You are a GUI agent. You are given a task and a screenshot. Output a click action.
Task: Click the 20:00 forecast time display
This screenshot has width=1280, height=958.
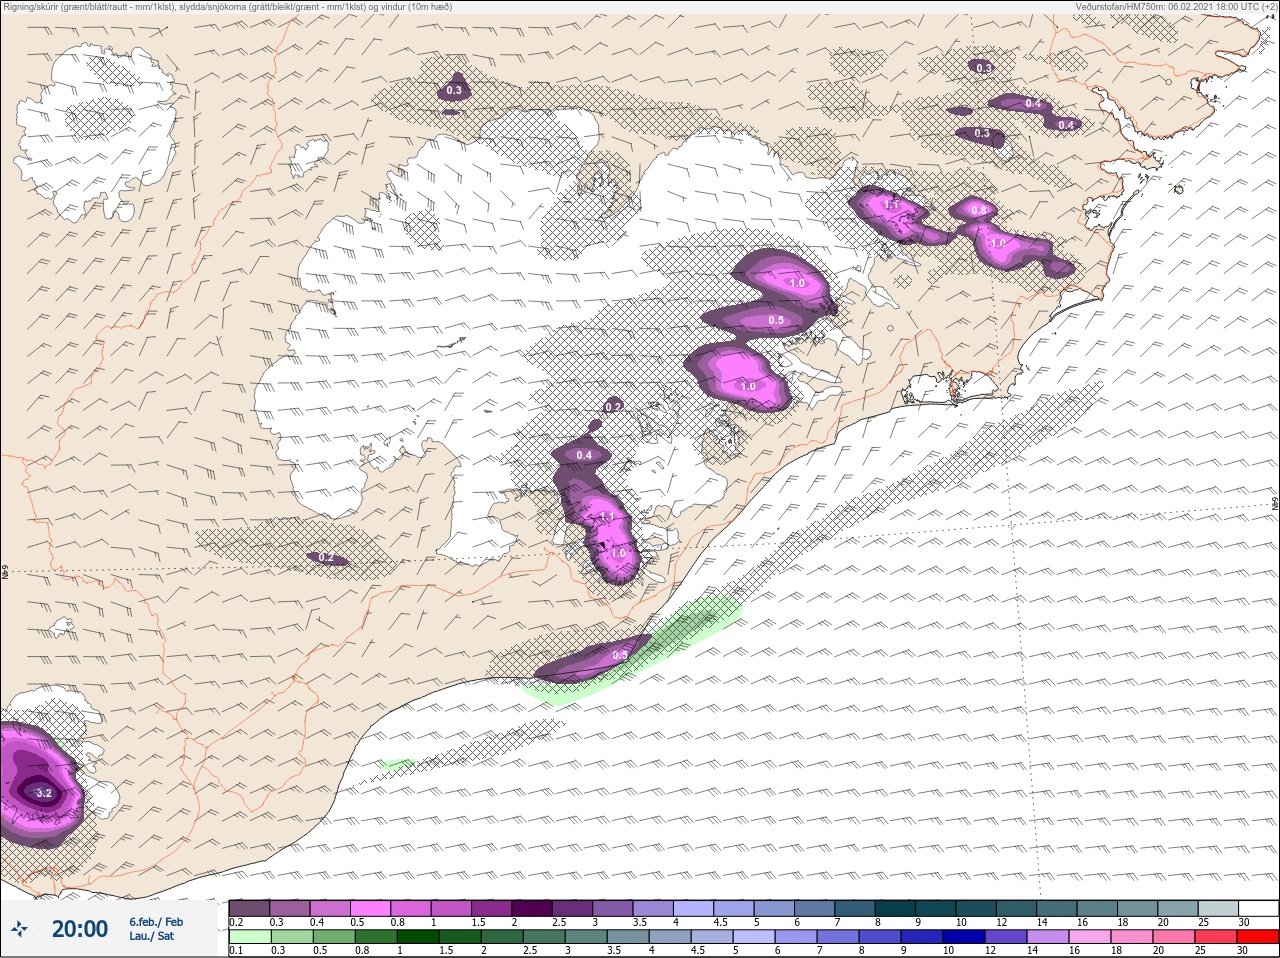point(80,929)
